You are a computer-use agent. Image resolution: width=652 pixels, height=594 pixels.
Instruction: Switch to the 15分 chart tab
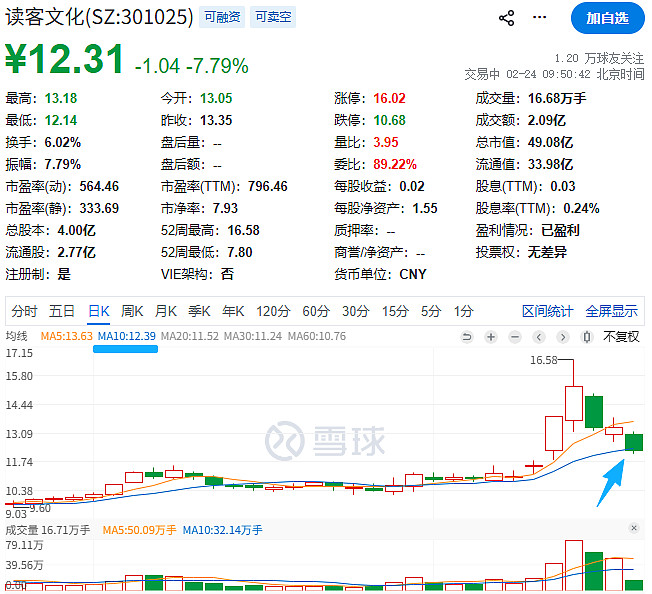pyautogui.click(x=395, y=311)
